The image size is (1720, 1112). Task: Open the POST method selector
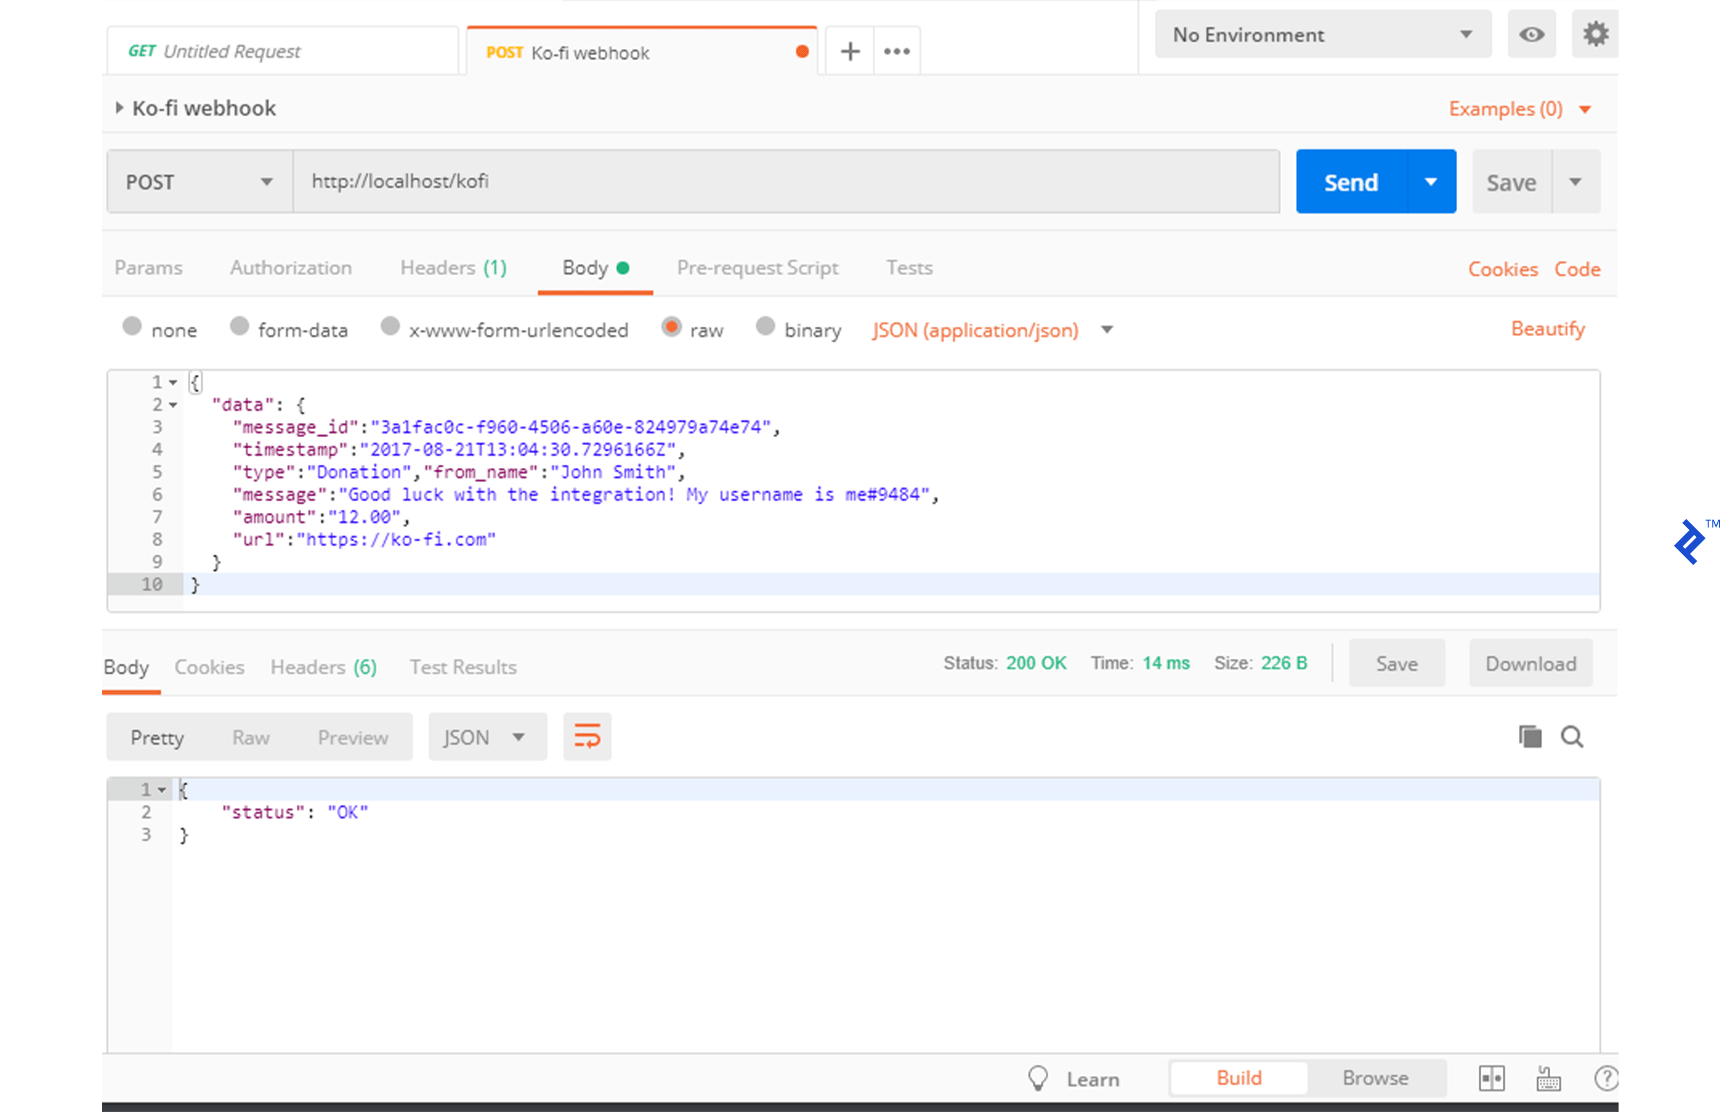(x=198, y=181)
